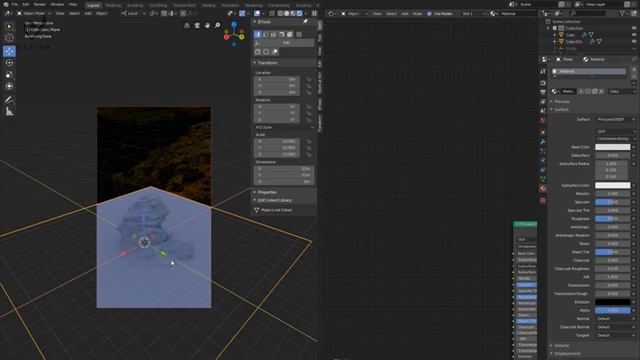The width and height of the screenshot is (640, 360).
Task: Open the Local transform orientation dropdown
Action: pos(133,13)
